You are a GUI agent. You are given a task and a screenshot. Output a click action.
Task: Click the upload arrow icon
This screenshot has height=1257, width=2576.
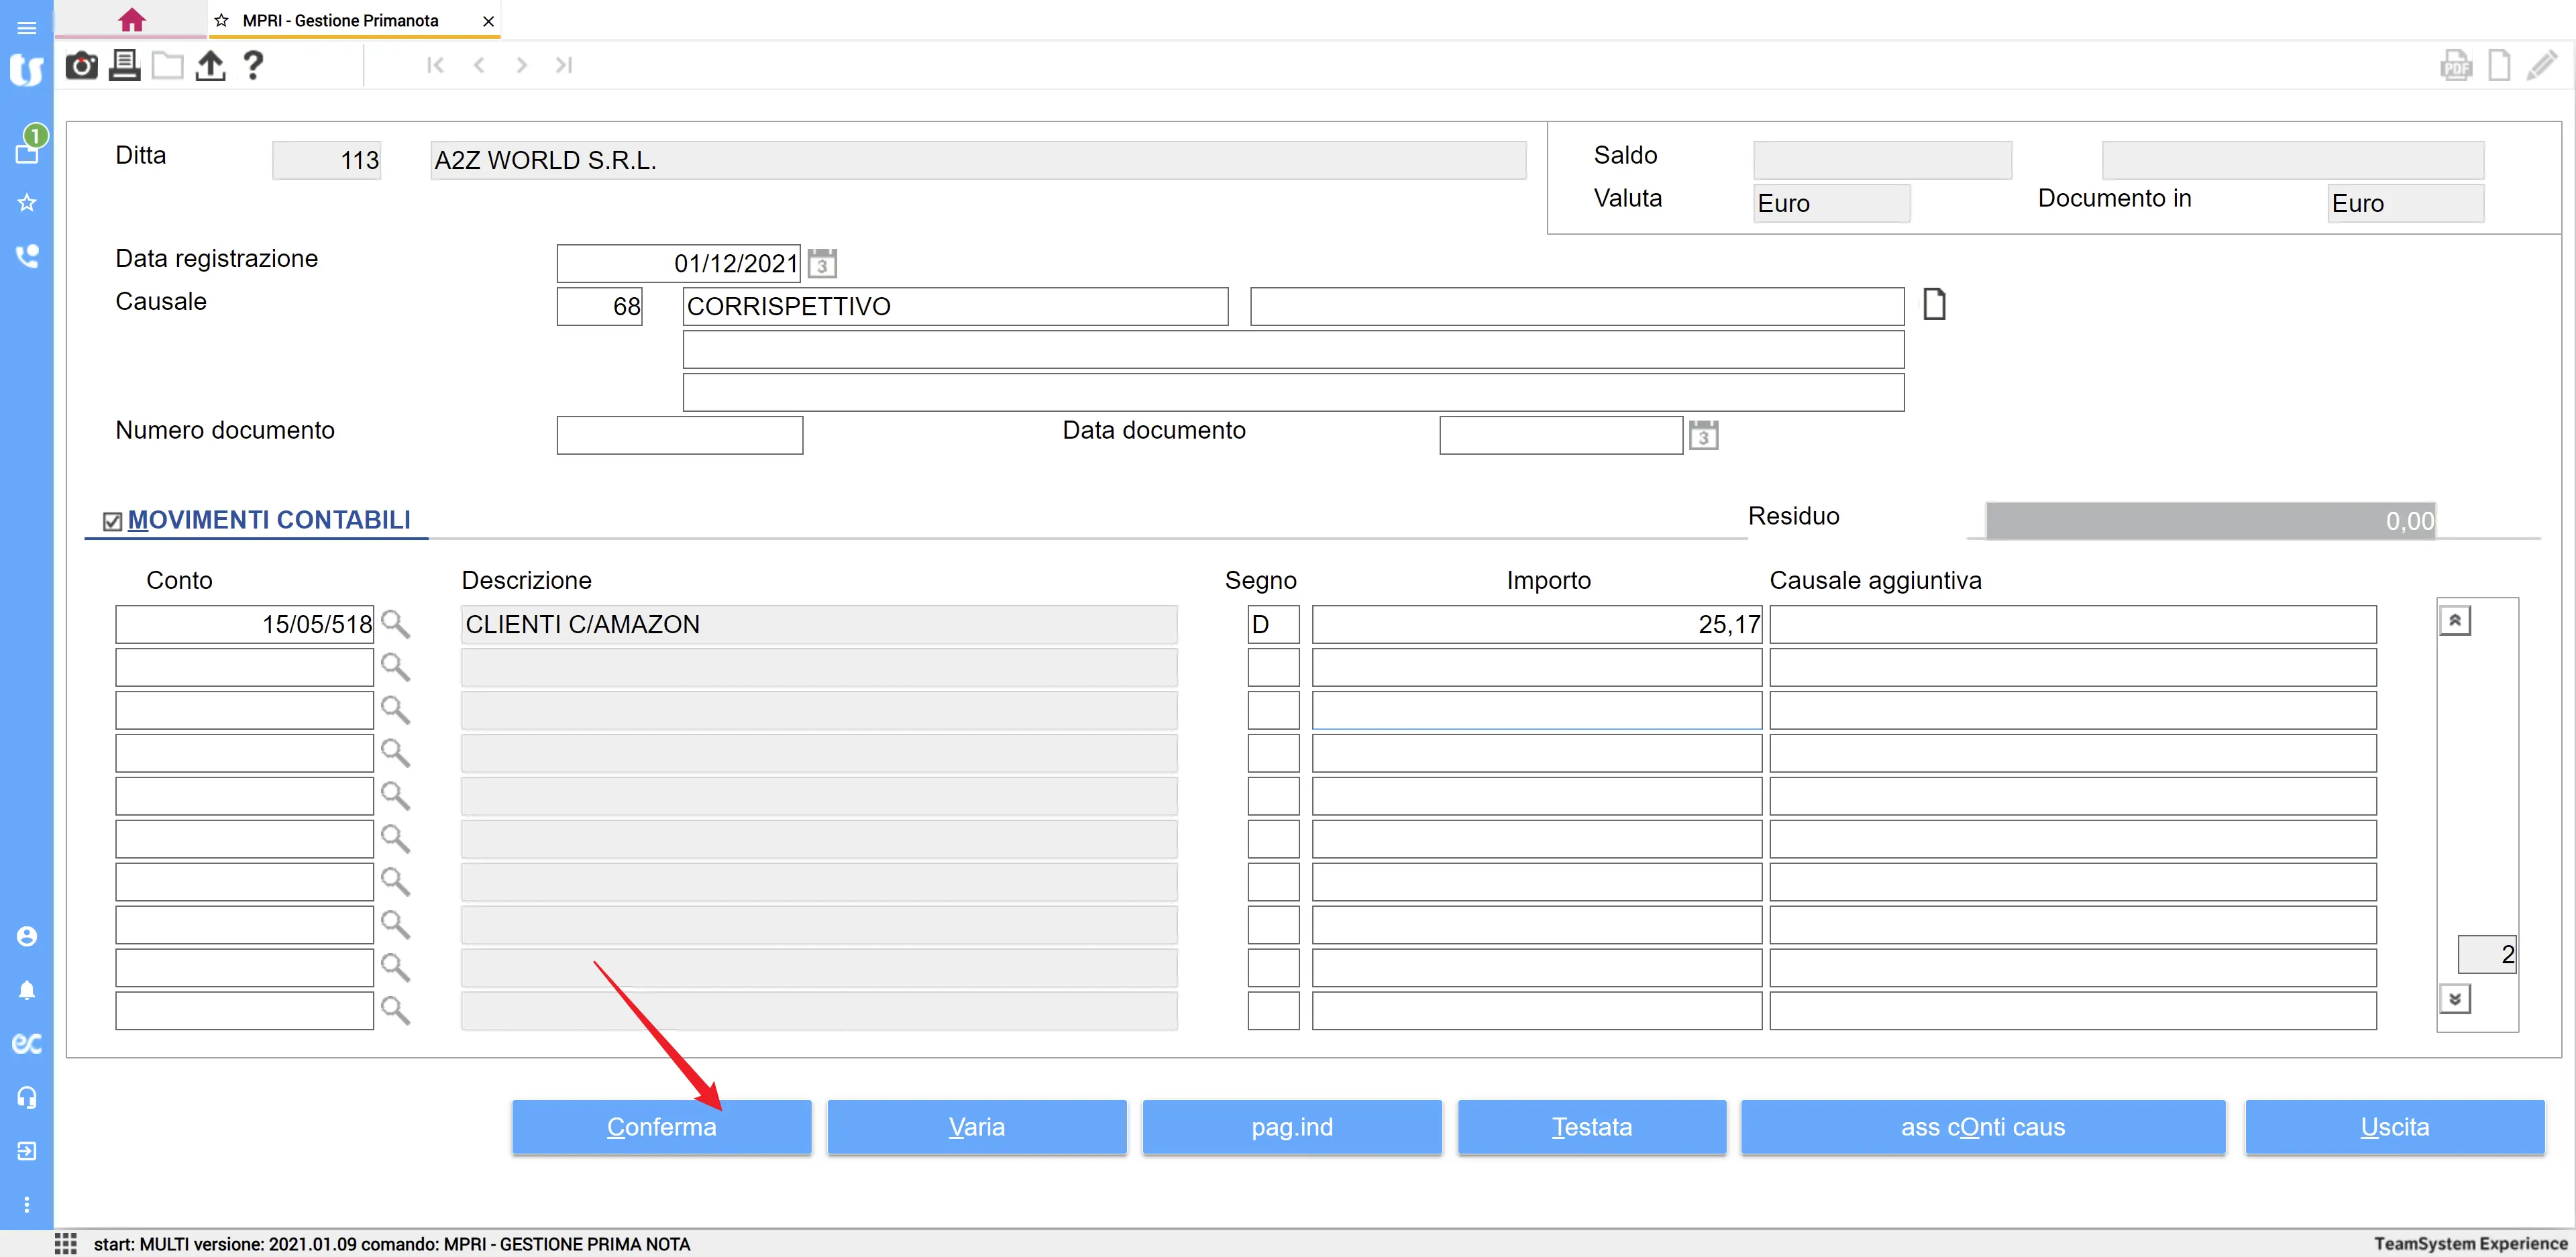210,66
